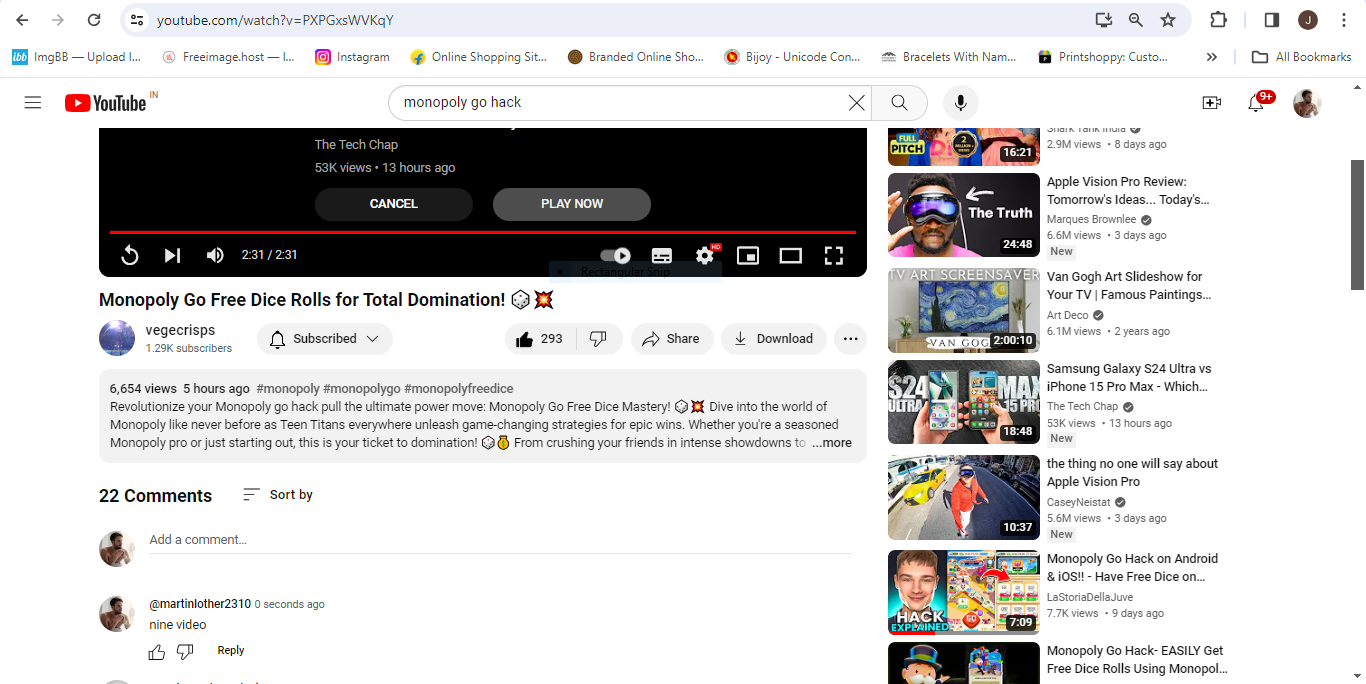This screenshot has width=1366, height=684.
Task: Open vegecrisps channel avatar
Action: [x=117, y=338]
